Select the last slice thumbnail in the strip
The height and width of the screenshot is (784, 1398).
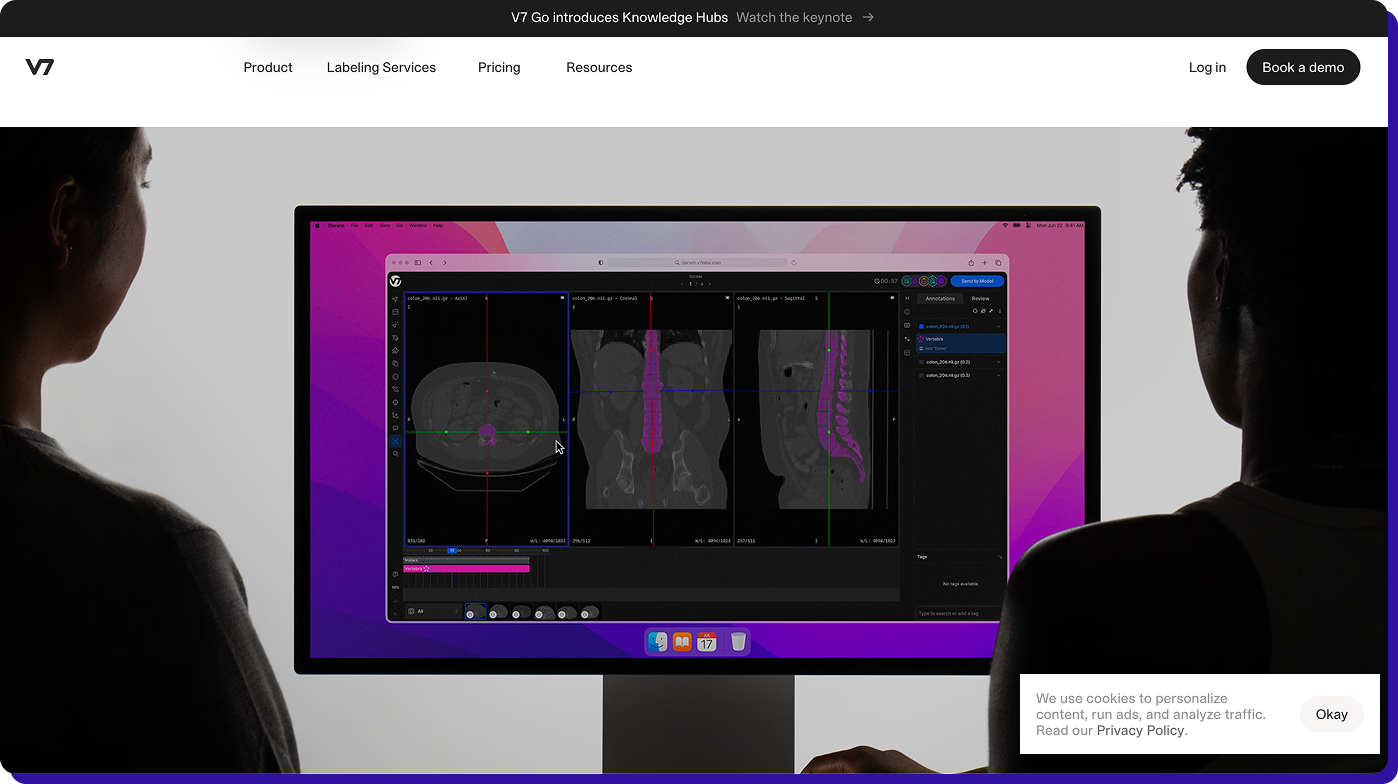(x=590, y=611)
